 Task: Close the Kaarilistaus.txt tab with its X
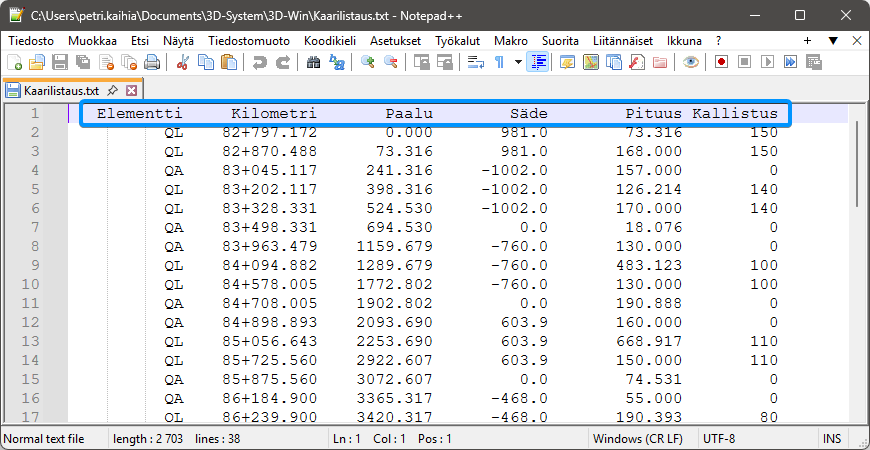130,90
